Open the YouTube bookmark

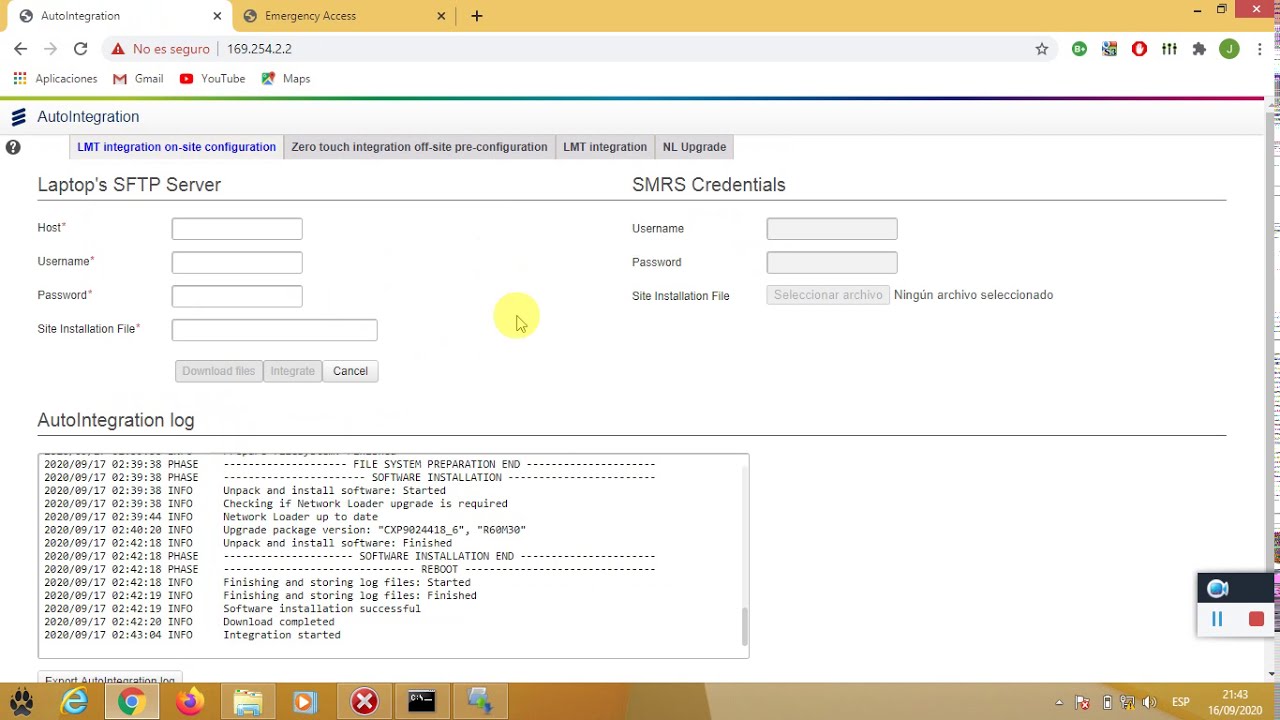point(212,78)
